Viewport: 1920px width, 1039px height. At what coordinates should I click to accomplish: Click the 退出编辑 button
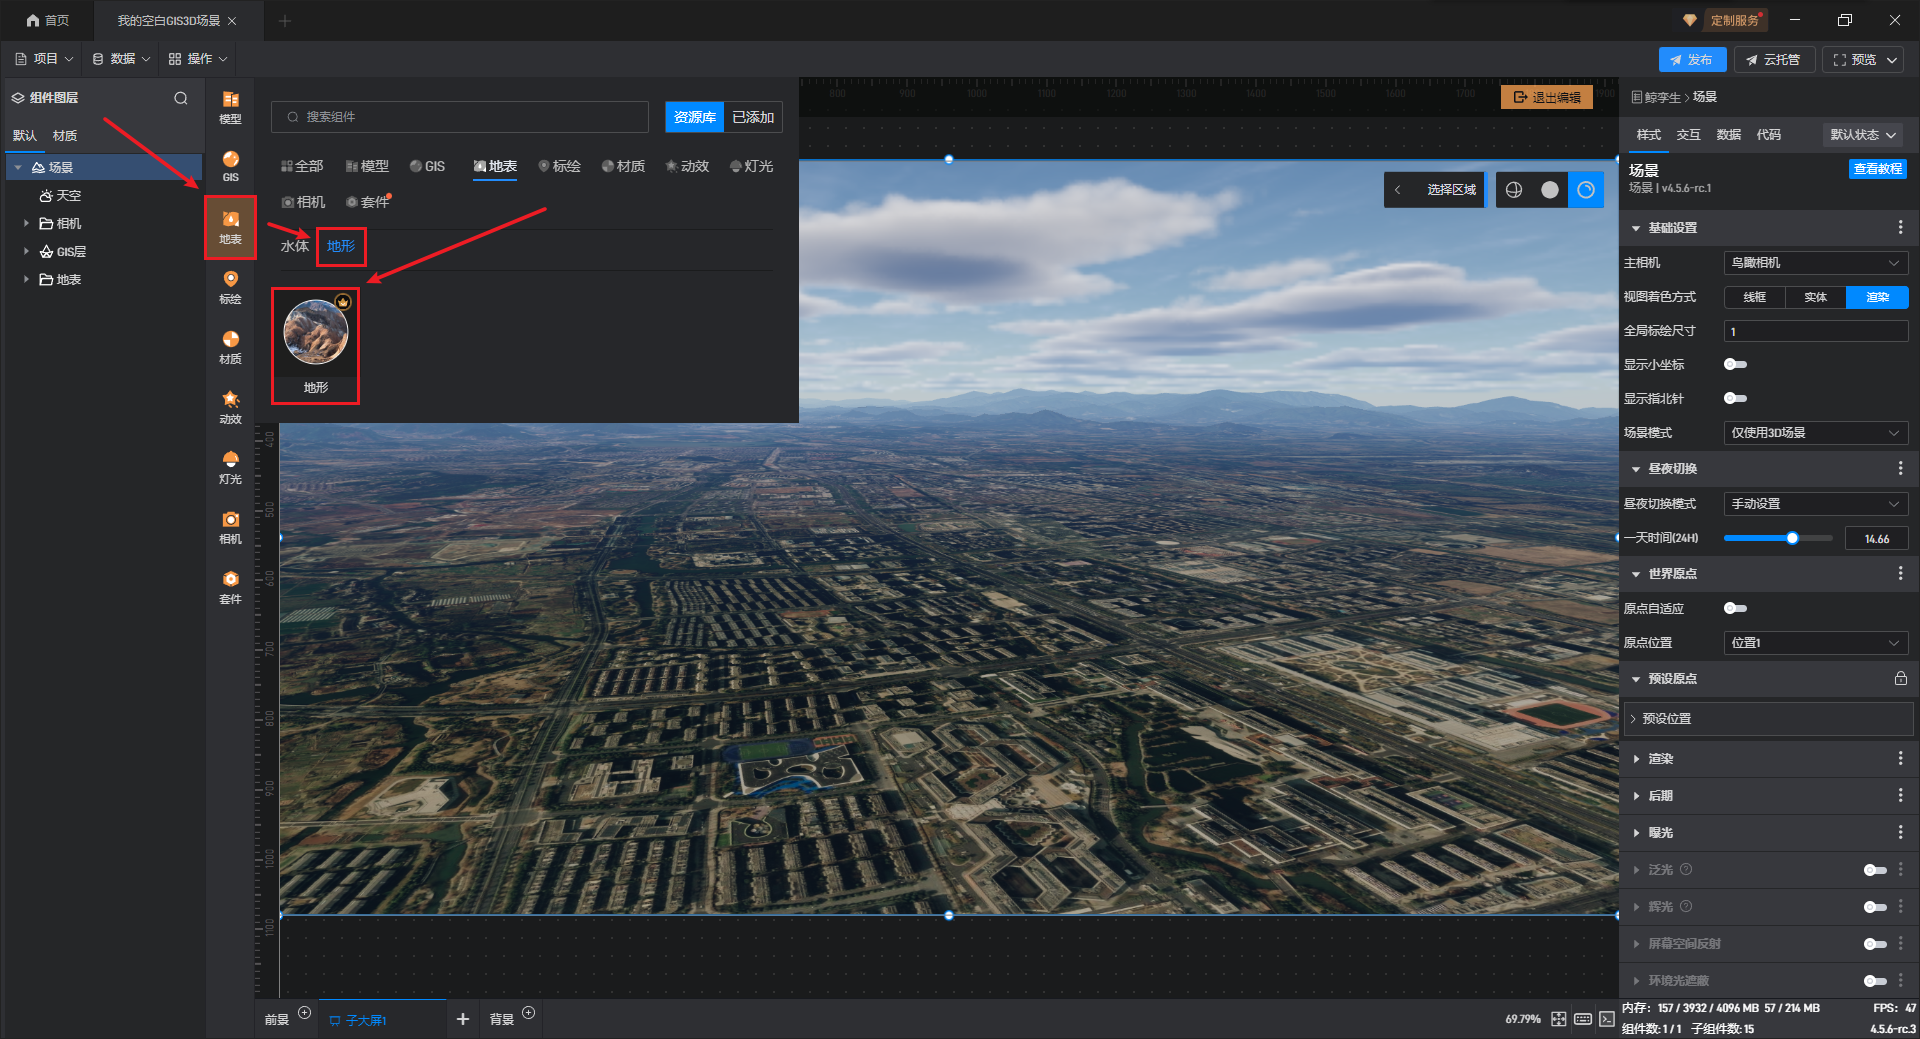(1547, 97)
